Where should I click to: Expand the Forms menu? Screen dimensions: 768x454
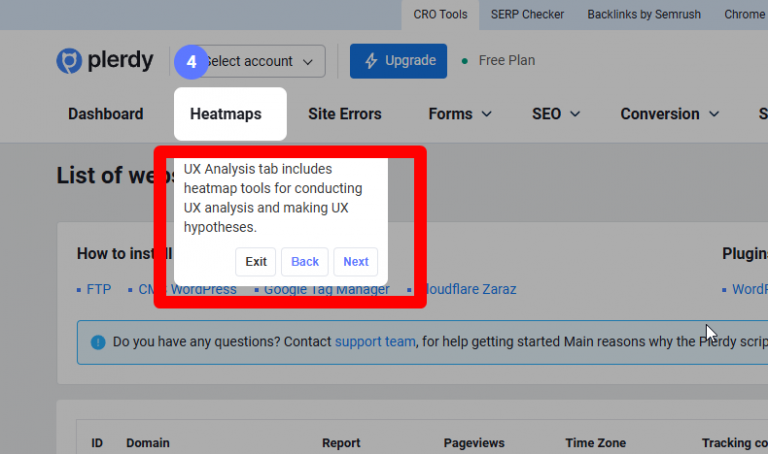pyautogui.click(x=459, y=114)
